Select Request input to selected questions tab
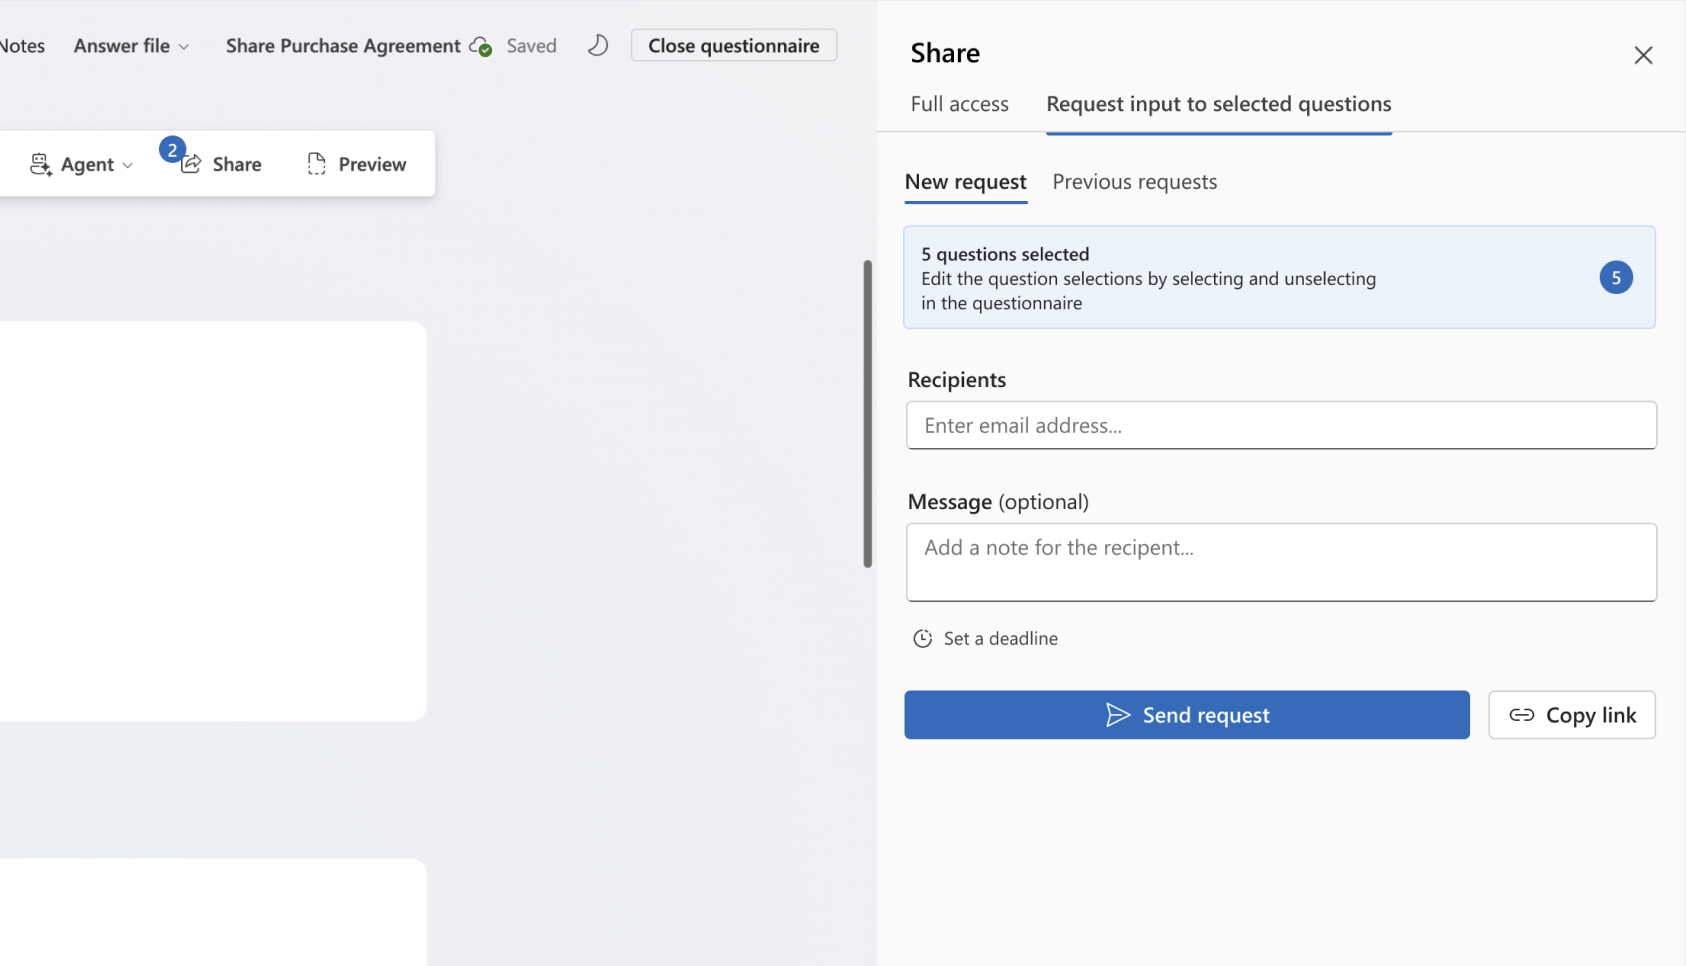Screen dimensions: 1686x966 pyautogui.click(x=1218, y=104)
